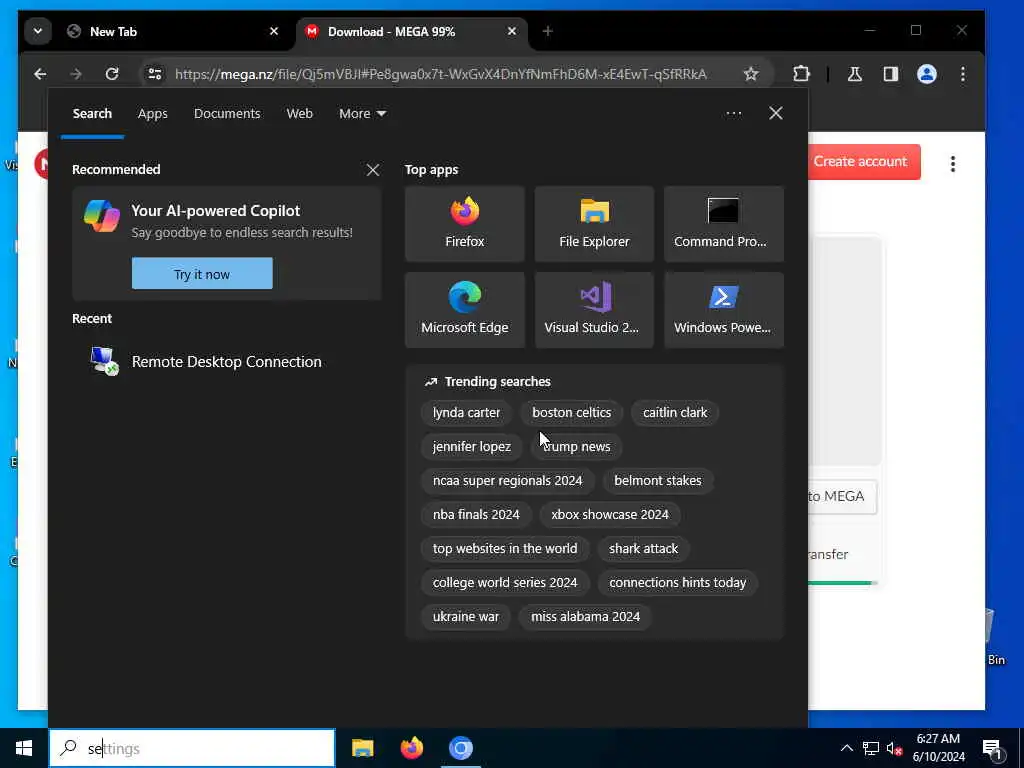Open File Explorer from Top apps
Viewport: 1024px width, 768px height.
594,224
